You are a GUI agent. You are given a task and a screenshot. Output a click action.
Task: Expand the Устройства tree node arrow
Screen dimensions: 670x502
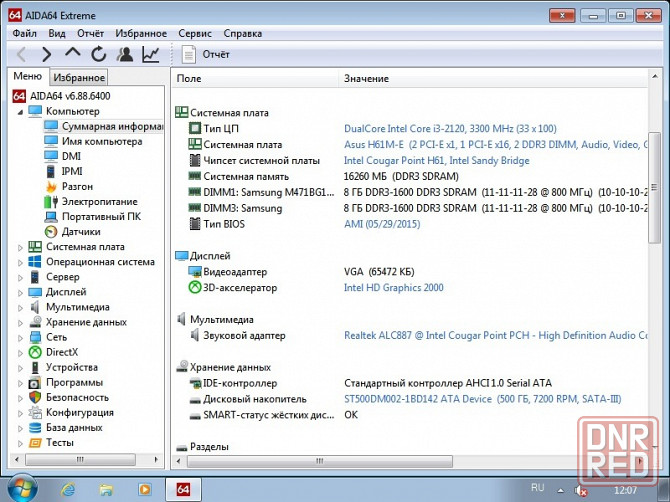20,367
